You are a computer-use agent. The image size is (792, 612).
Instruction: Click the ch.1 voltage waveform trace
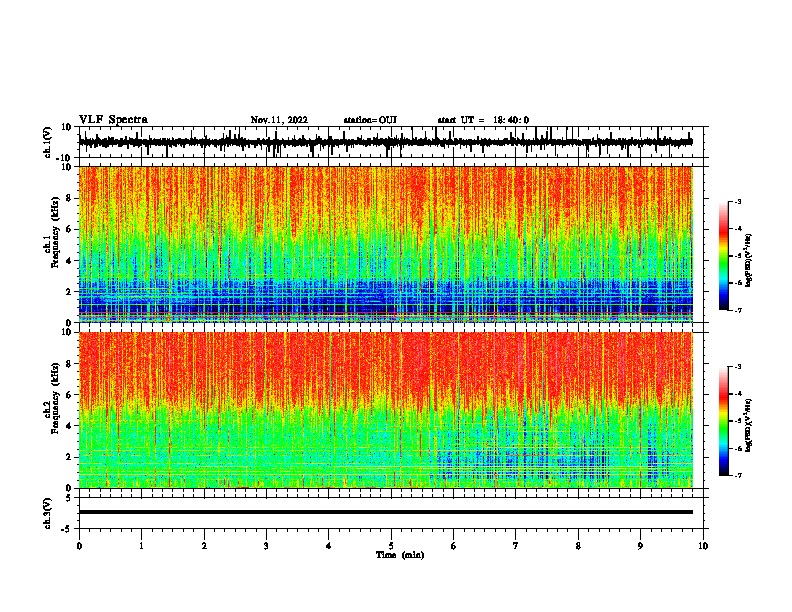385,142
